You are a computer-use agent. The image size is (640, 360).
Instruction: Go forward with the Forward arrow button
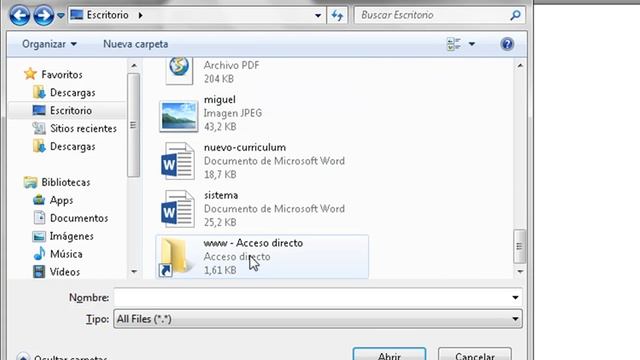coord(43,15)
